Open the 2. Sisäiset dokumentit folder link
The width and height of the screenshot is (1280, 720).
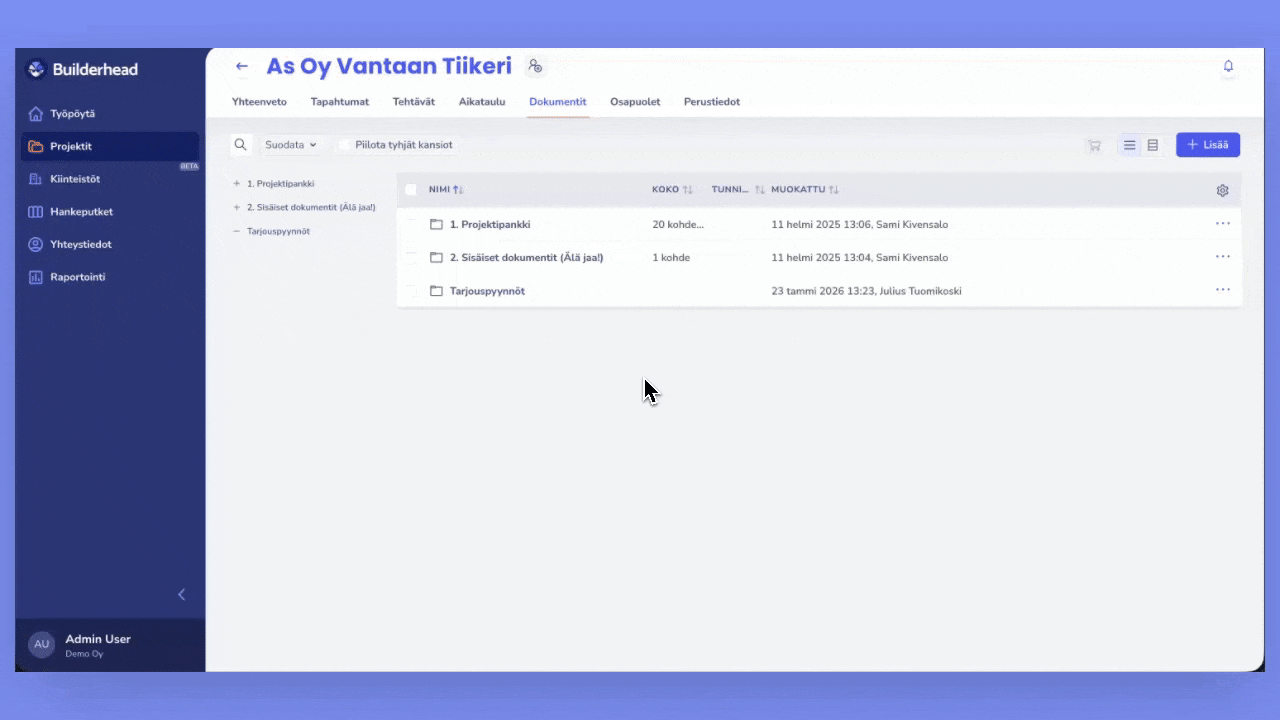pos(526,258)
